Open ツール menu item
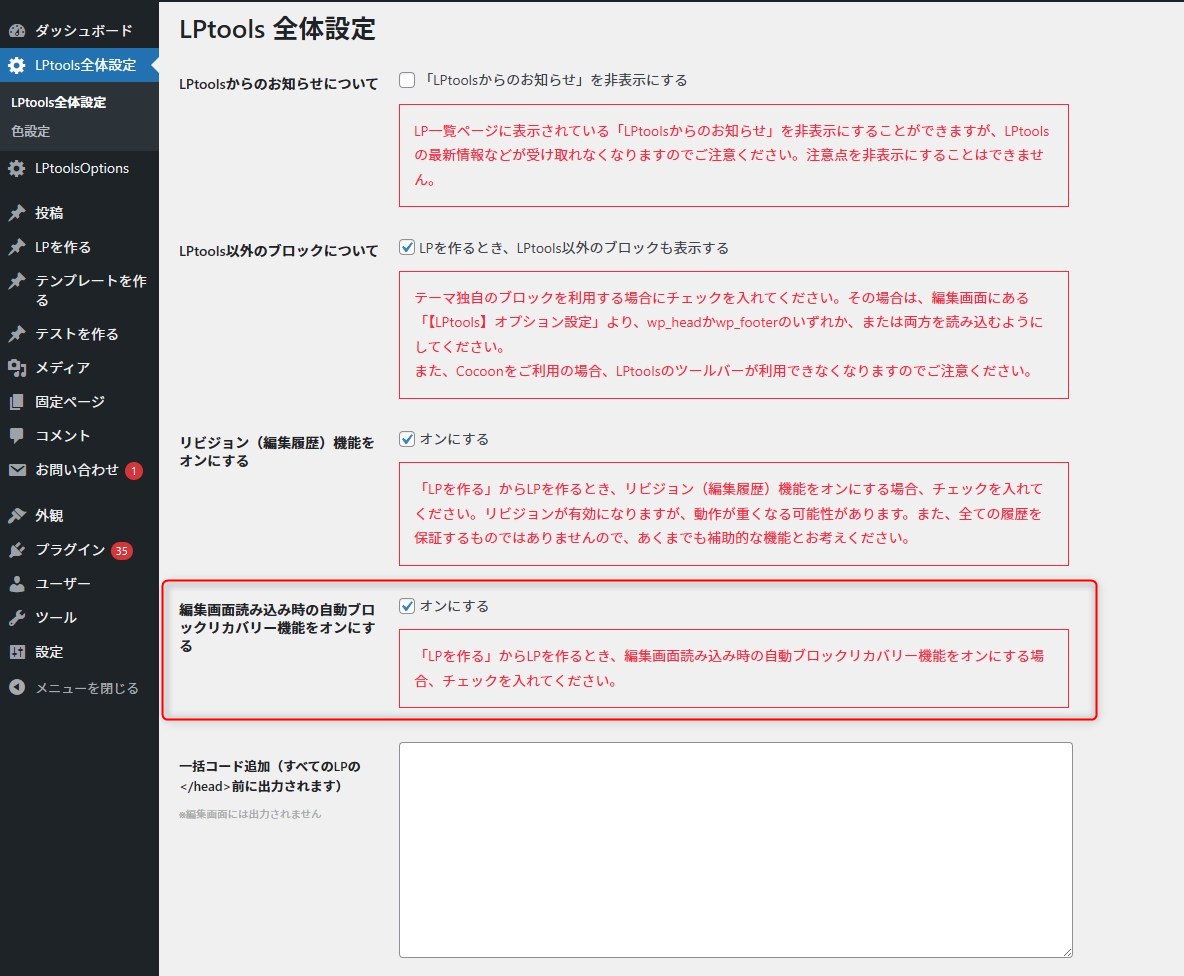 click(x=79, y=617)
